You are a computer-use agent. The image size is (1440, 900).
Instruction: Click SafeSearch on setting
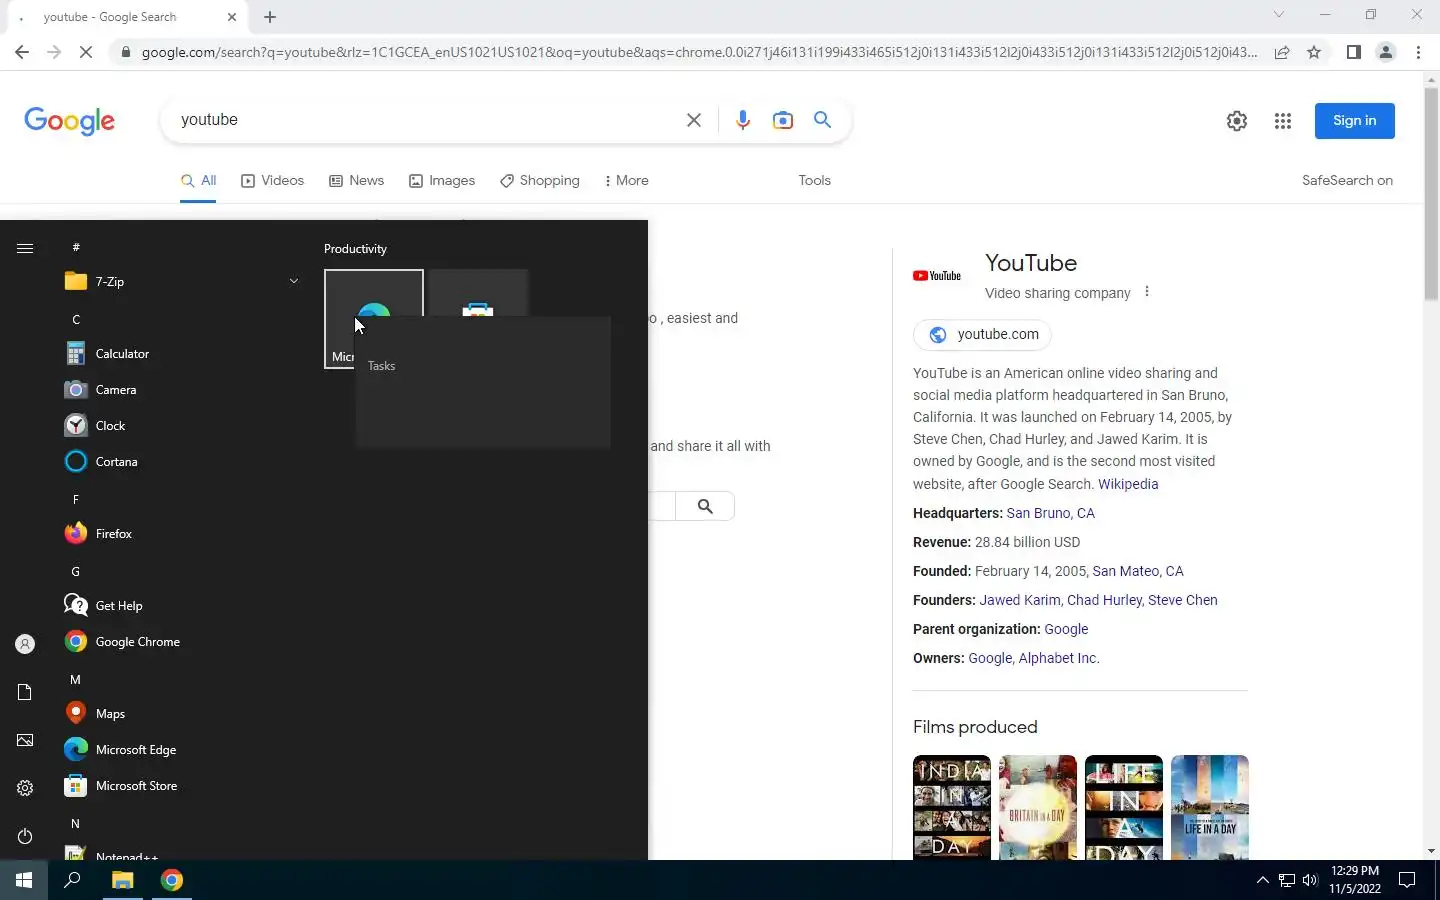coord(1347,181)
